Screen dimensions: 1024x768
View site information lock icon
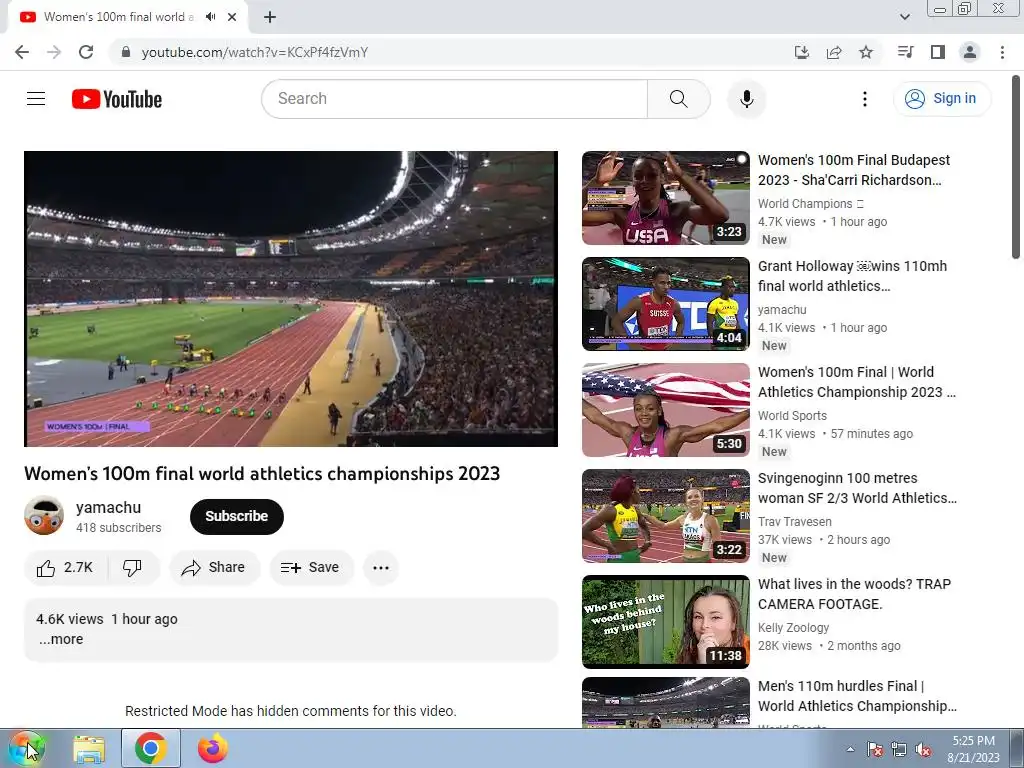(x=126, y=52)
